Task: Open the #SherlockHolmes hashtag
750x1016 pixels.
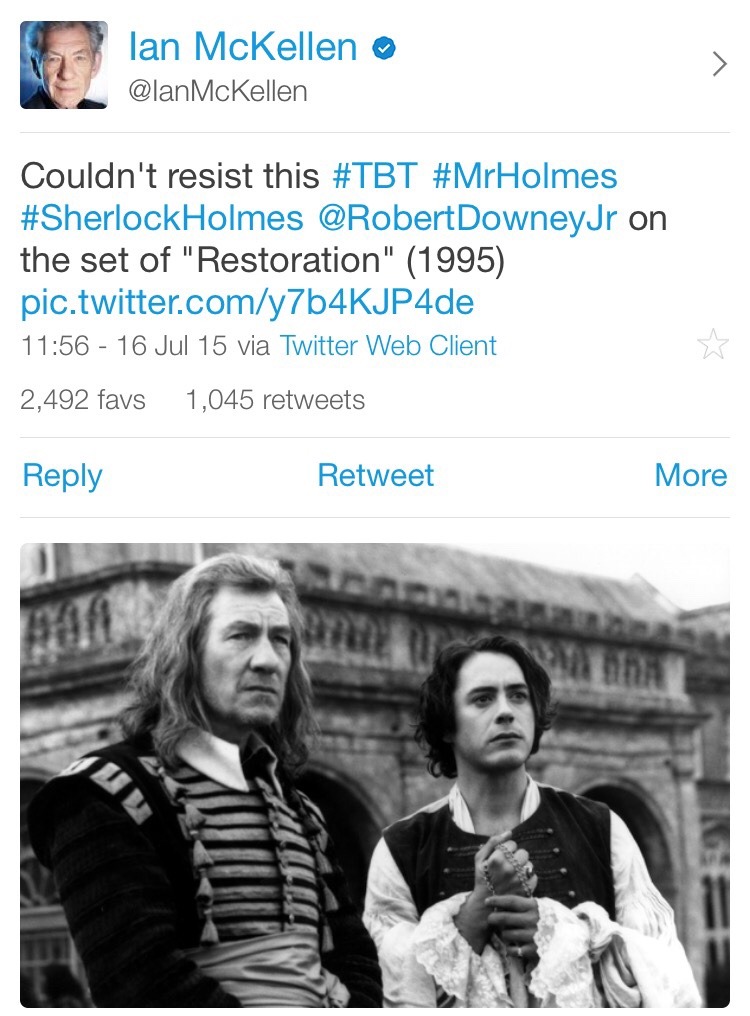Action: [x=161, y=218]
